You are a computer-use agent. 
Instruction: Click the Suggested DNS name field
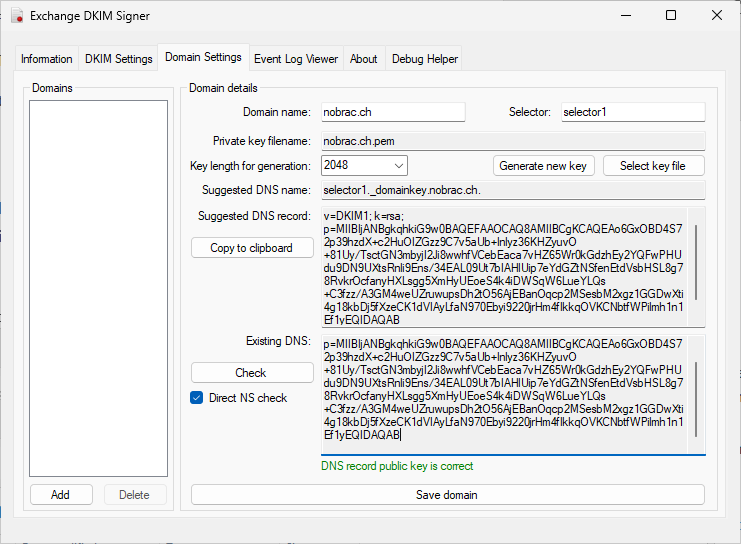(x=513, y=190)
